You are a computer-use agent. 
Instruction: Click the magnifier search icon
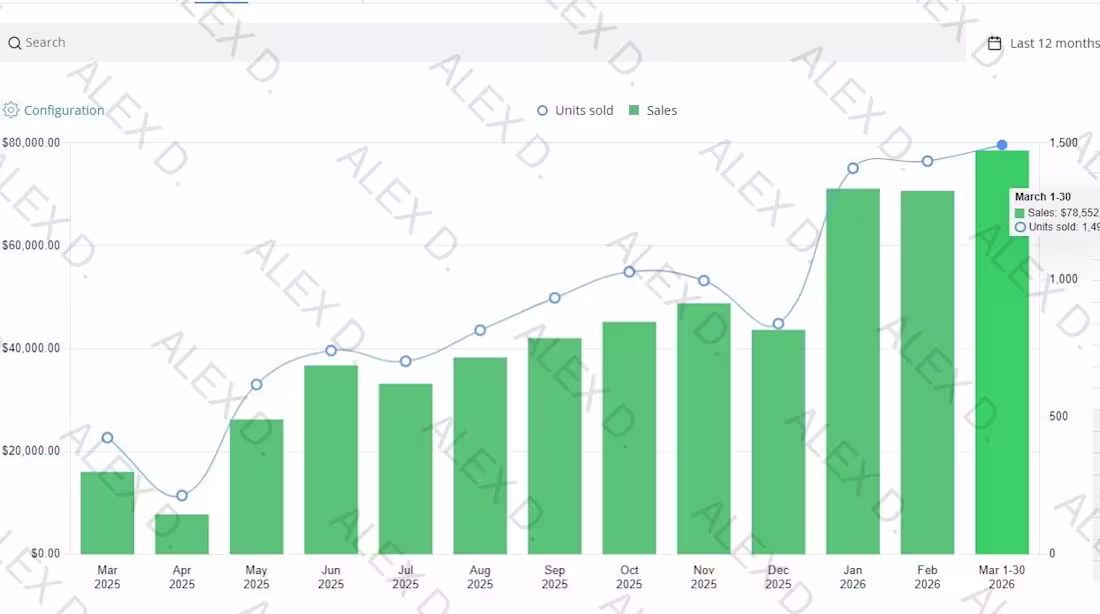14,44
